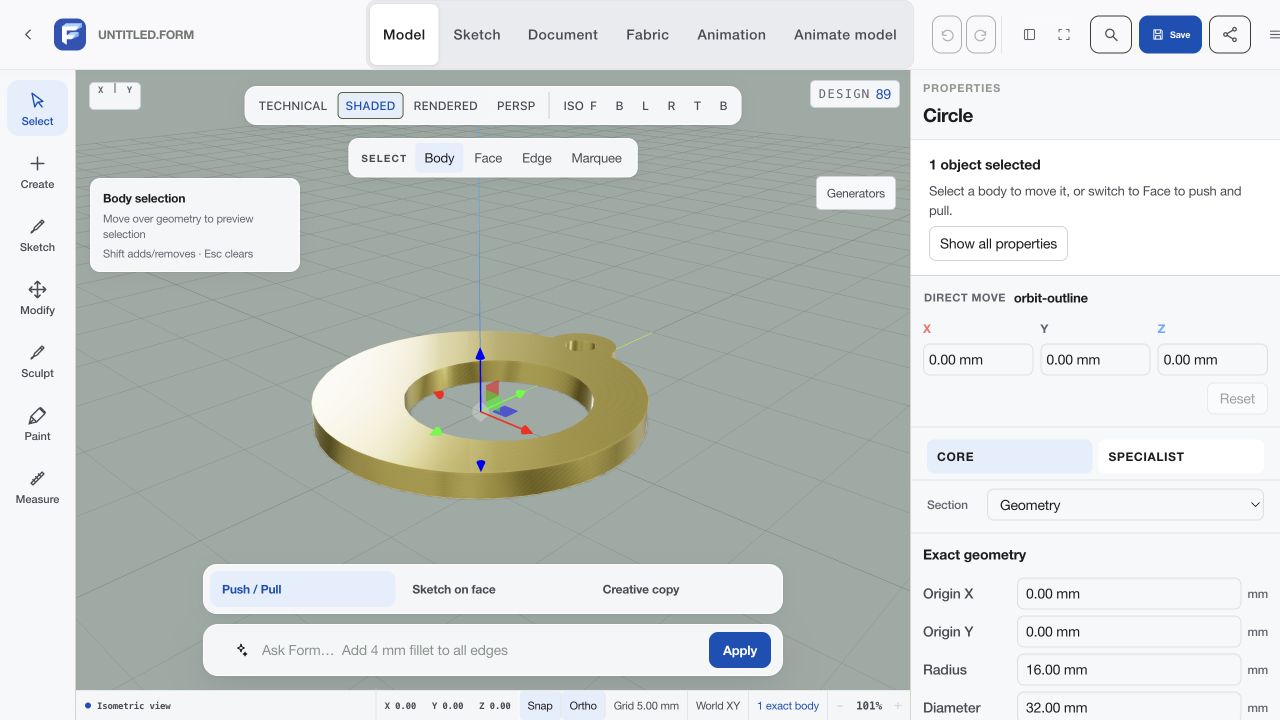The height and width of the screenshot is (720, 1280).
Task: Switch to the Core properties tab
Action: 1009,456
